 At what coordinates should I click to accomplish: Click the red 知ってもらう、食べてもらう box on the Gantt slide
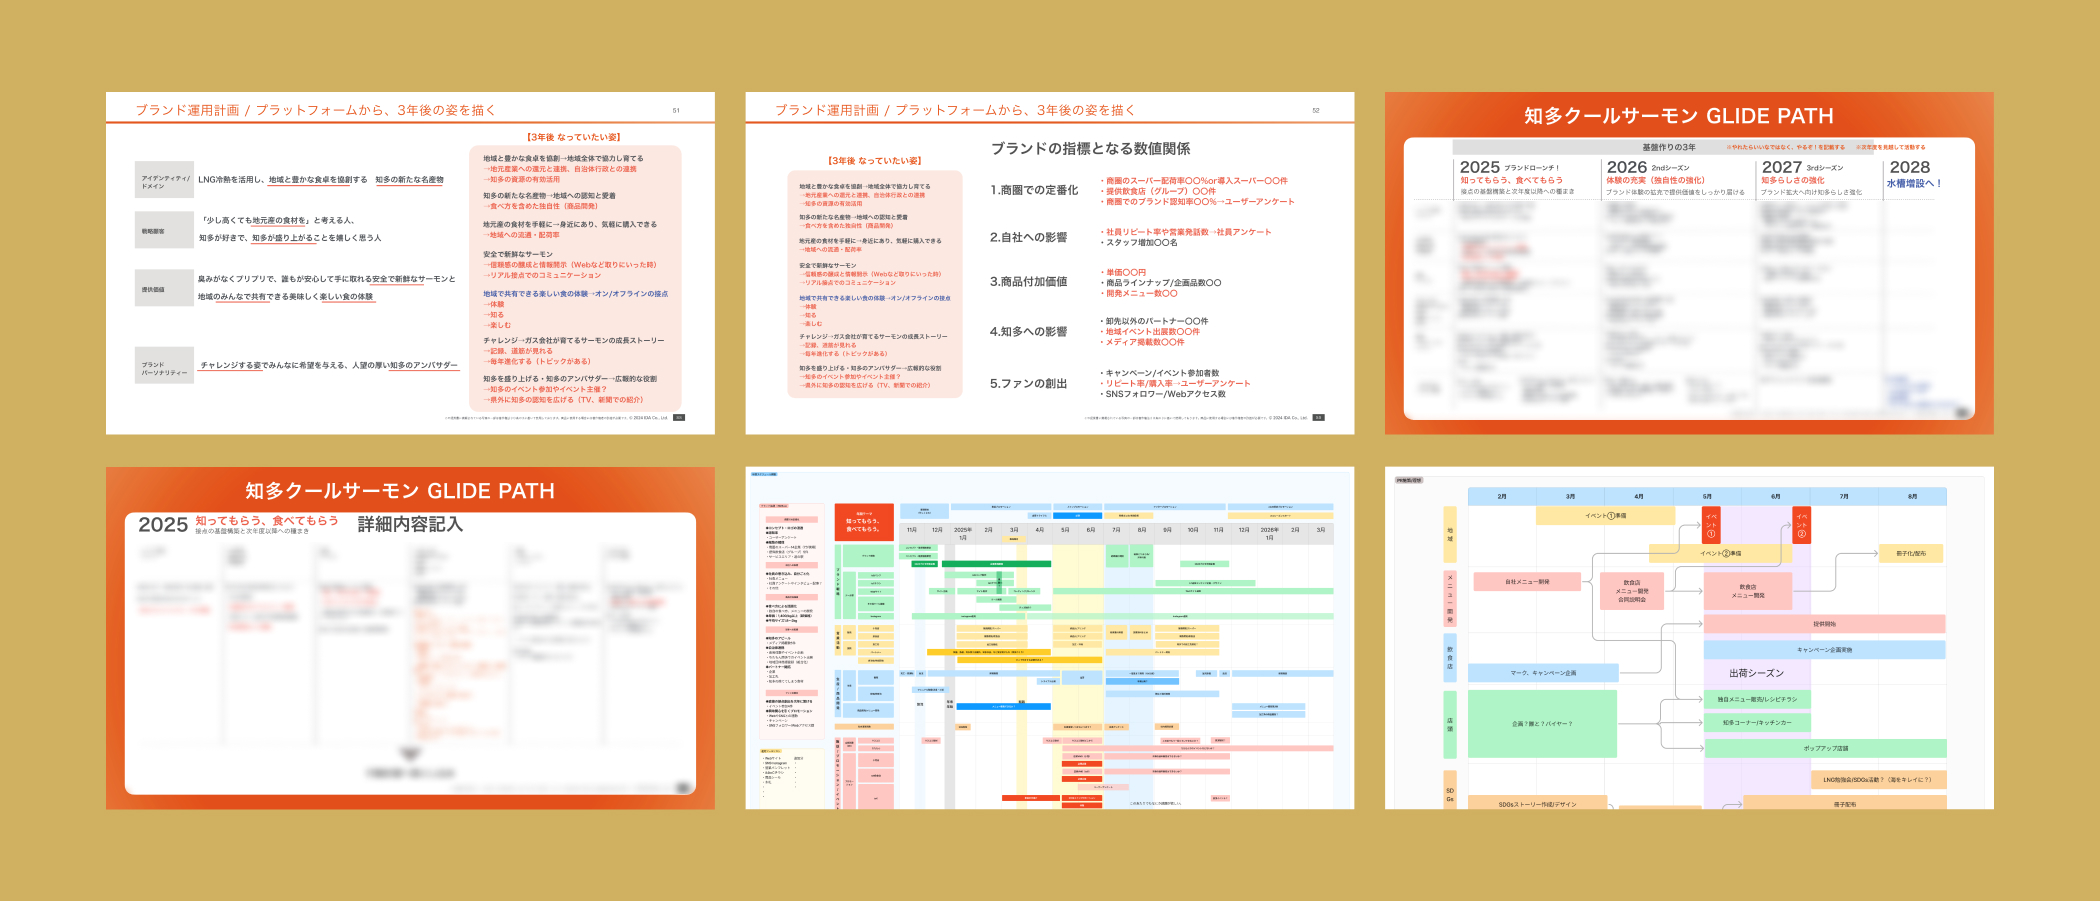click(864, 523)
